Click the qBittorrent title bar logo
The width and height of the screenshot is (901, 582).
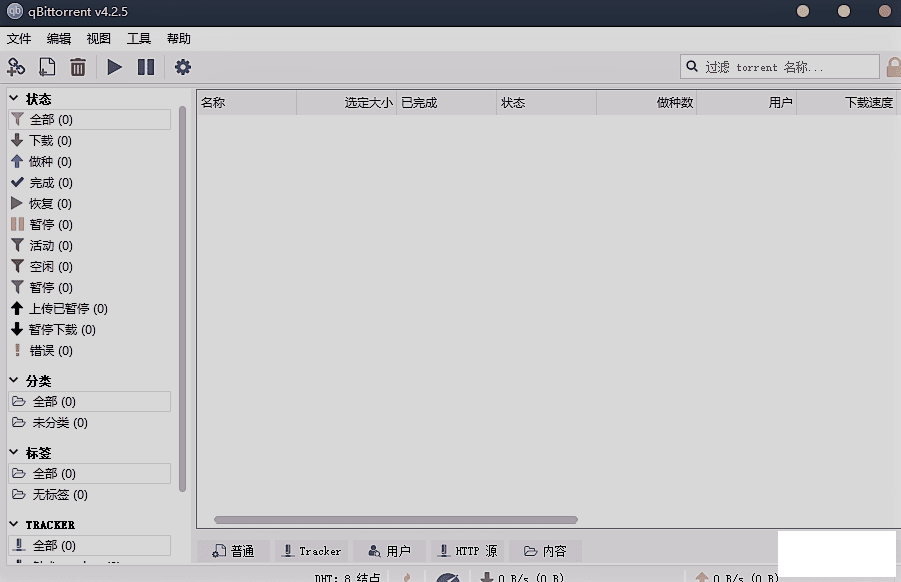[x=14, y=11]
